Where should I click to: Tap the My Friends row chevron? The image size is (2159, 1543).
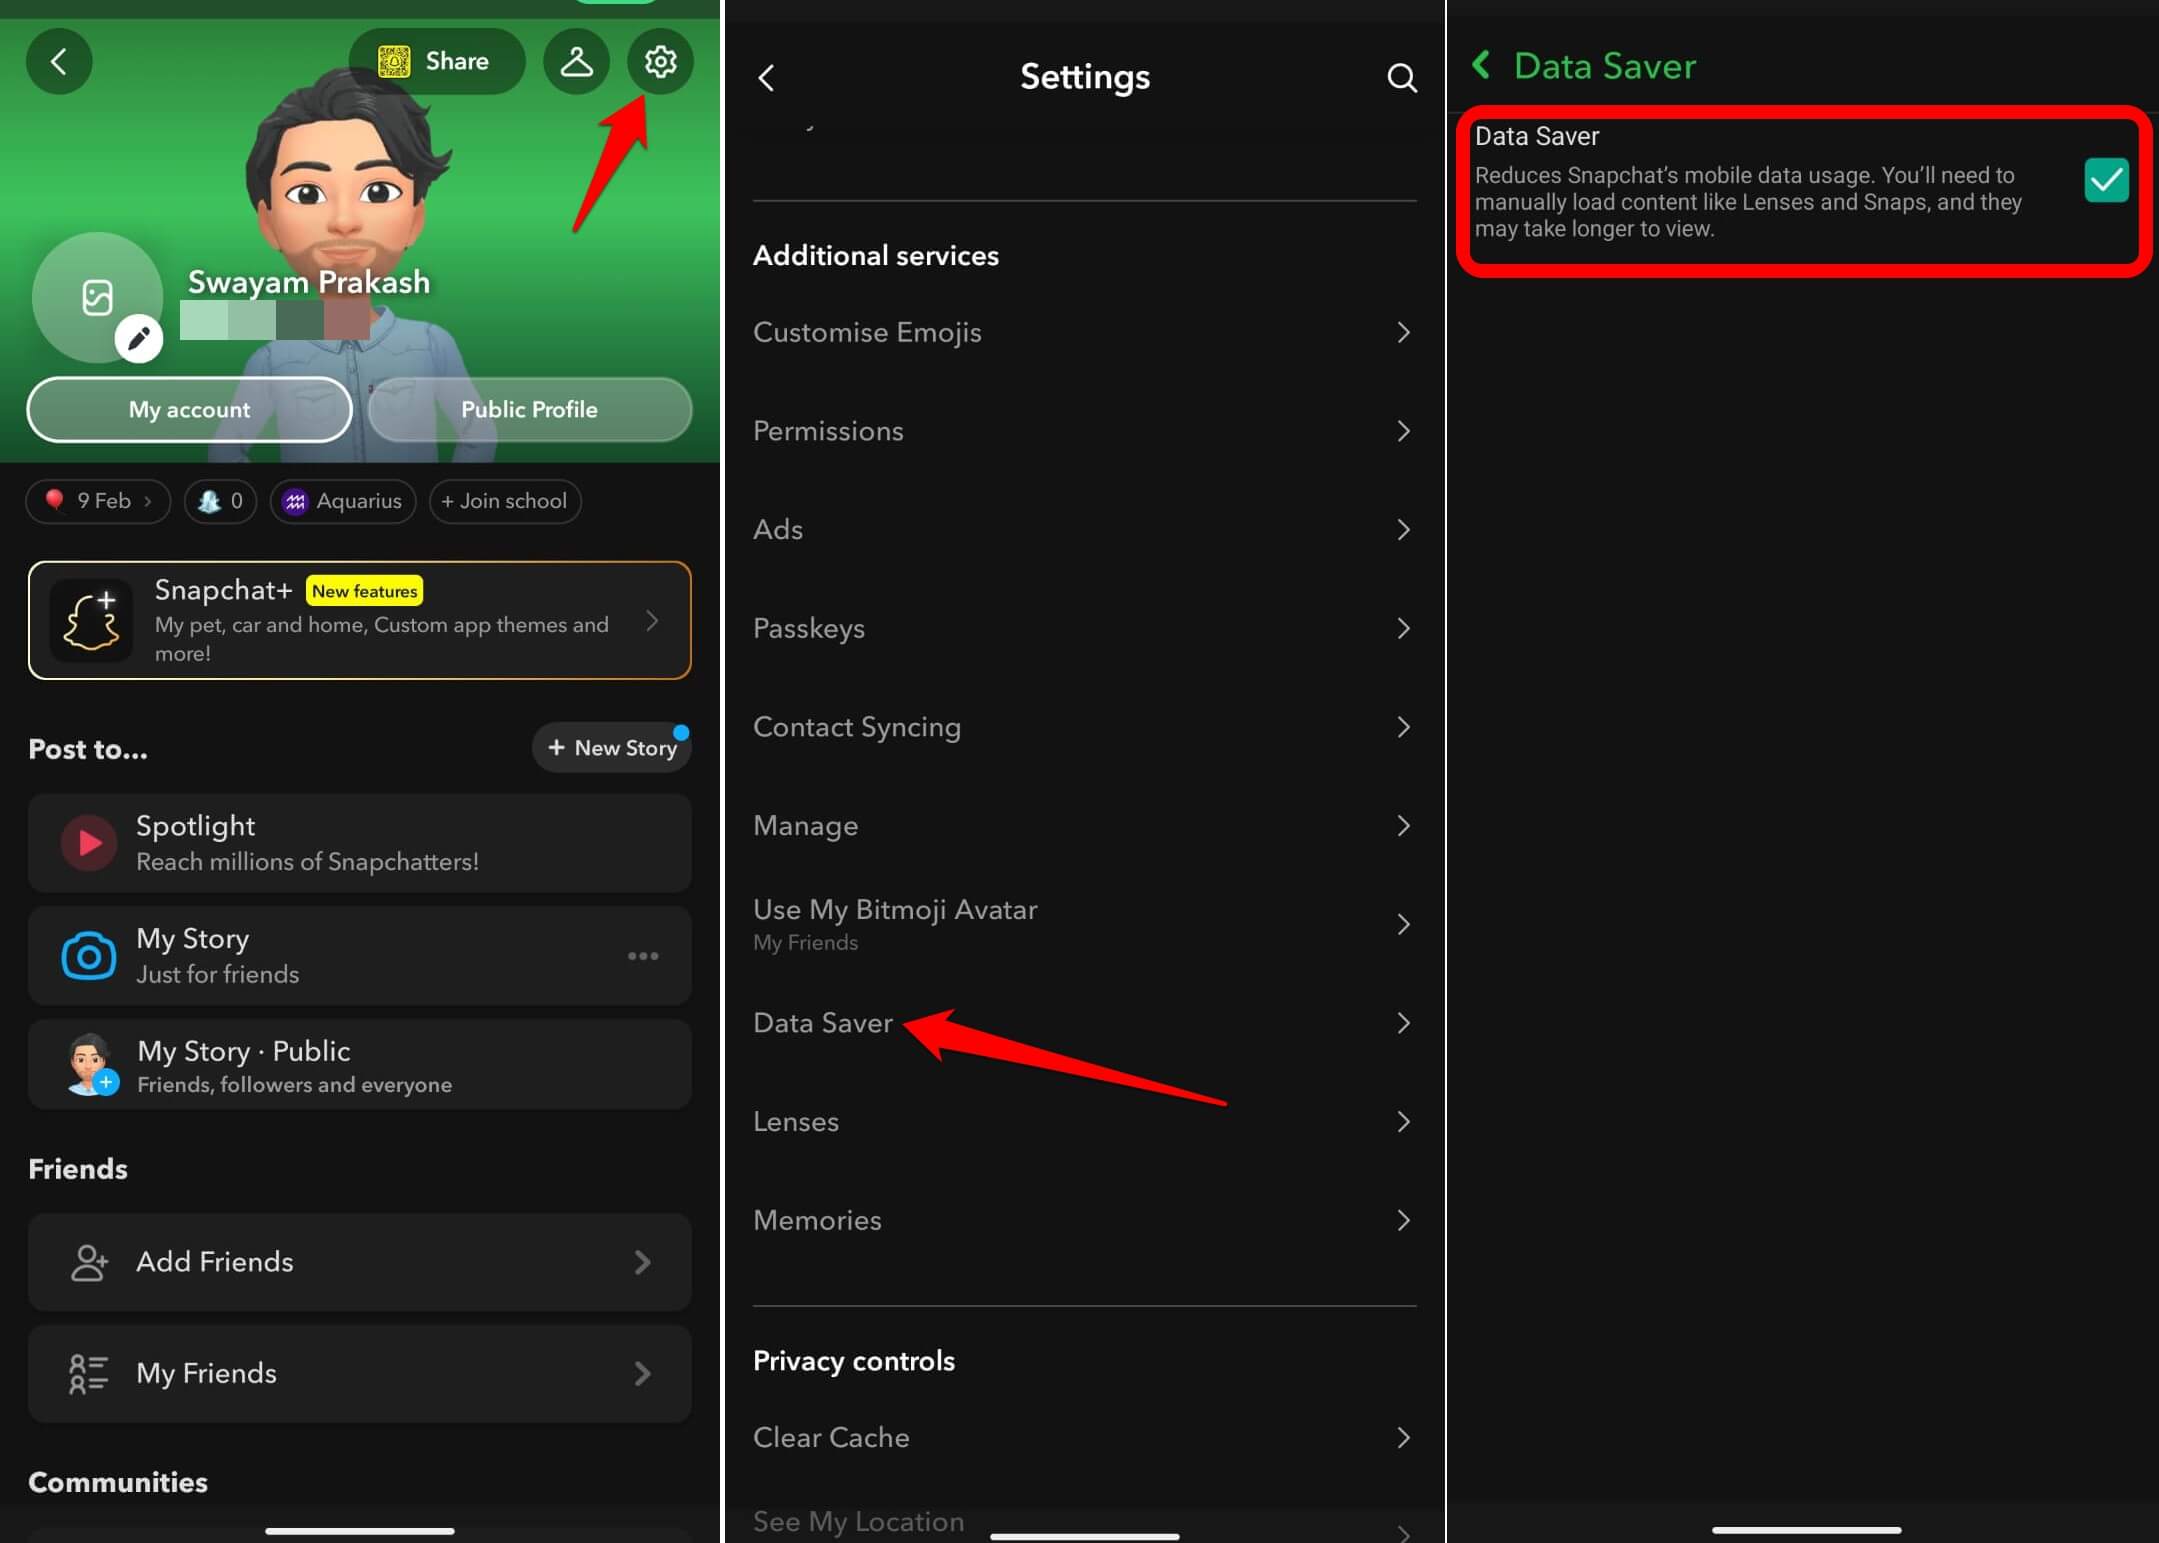pyautogui.click(x=642, y=1374)
